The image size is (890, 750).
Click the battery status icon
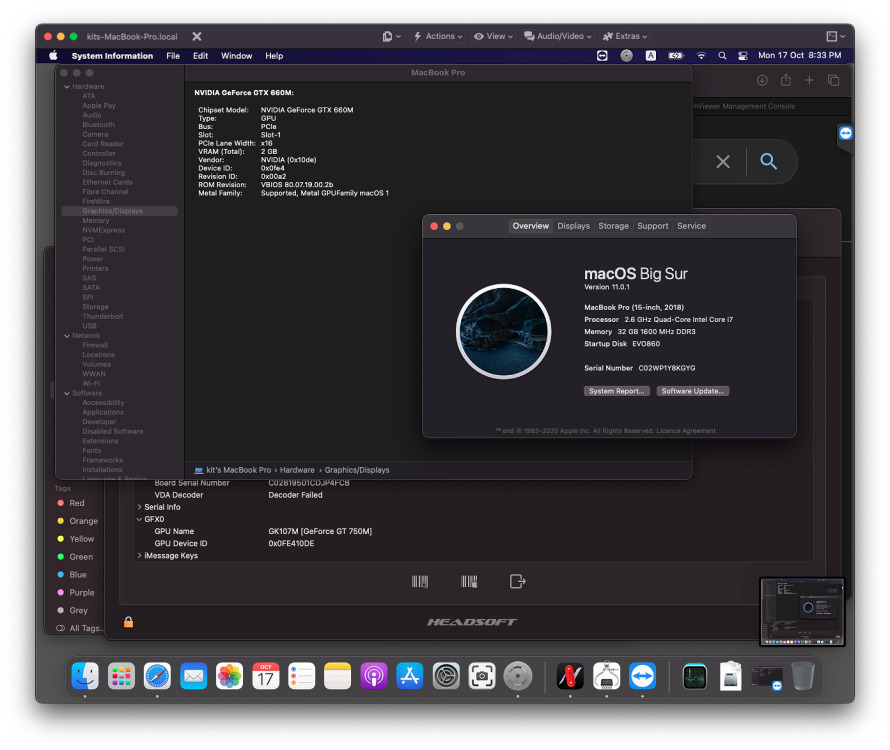pos(675,56)
